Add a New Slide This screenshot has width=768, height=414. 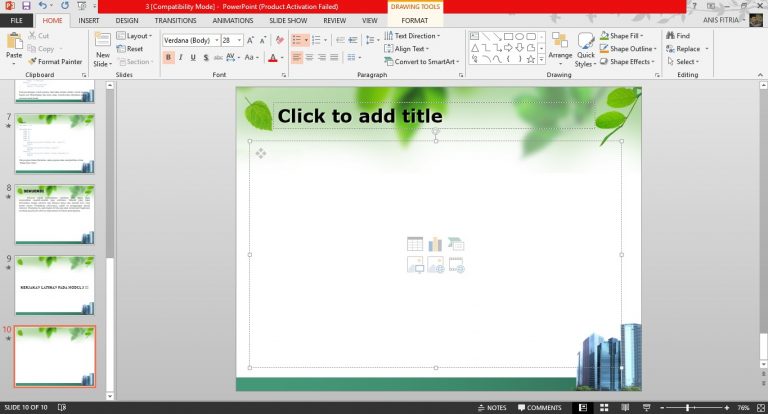pyautogui.click(x=103, y=50)
